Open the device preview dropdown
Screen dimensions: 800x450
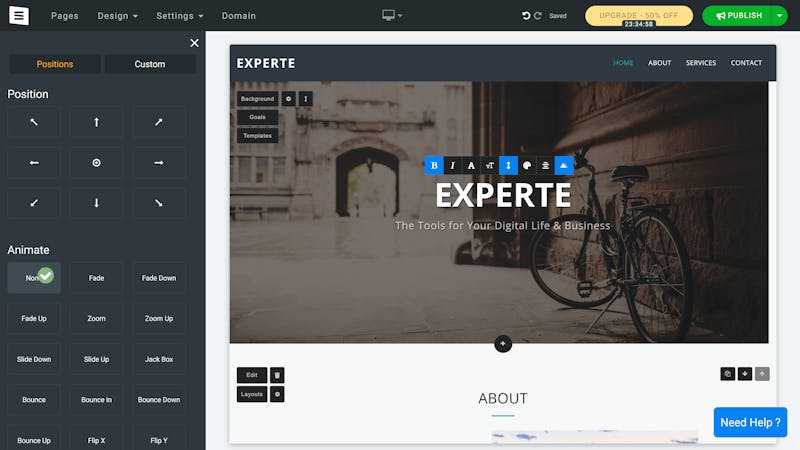(392, 15)
